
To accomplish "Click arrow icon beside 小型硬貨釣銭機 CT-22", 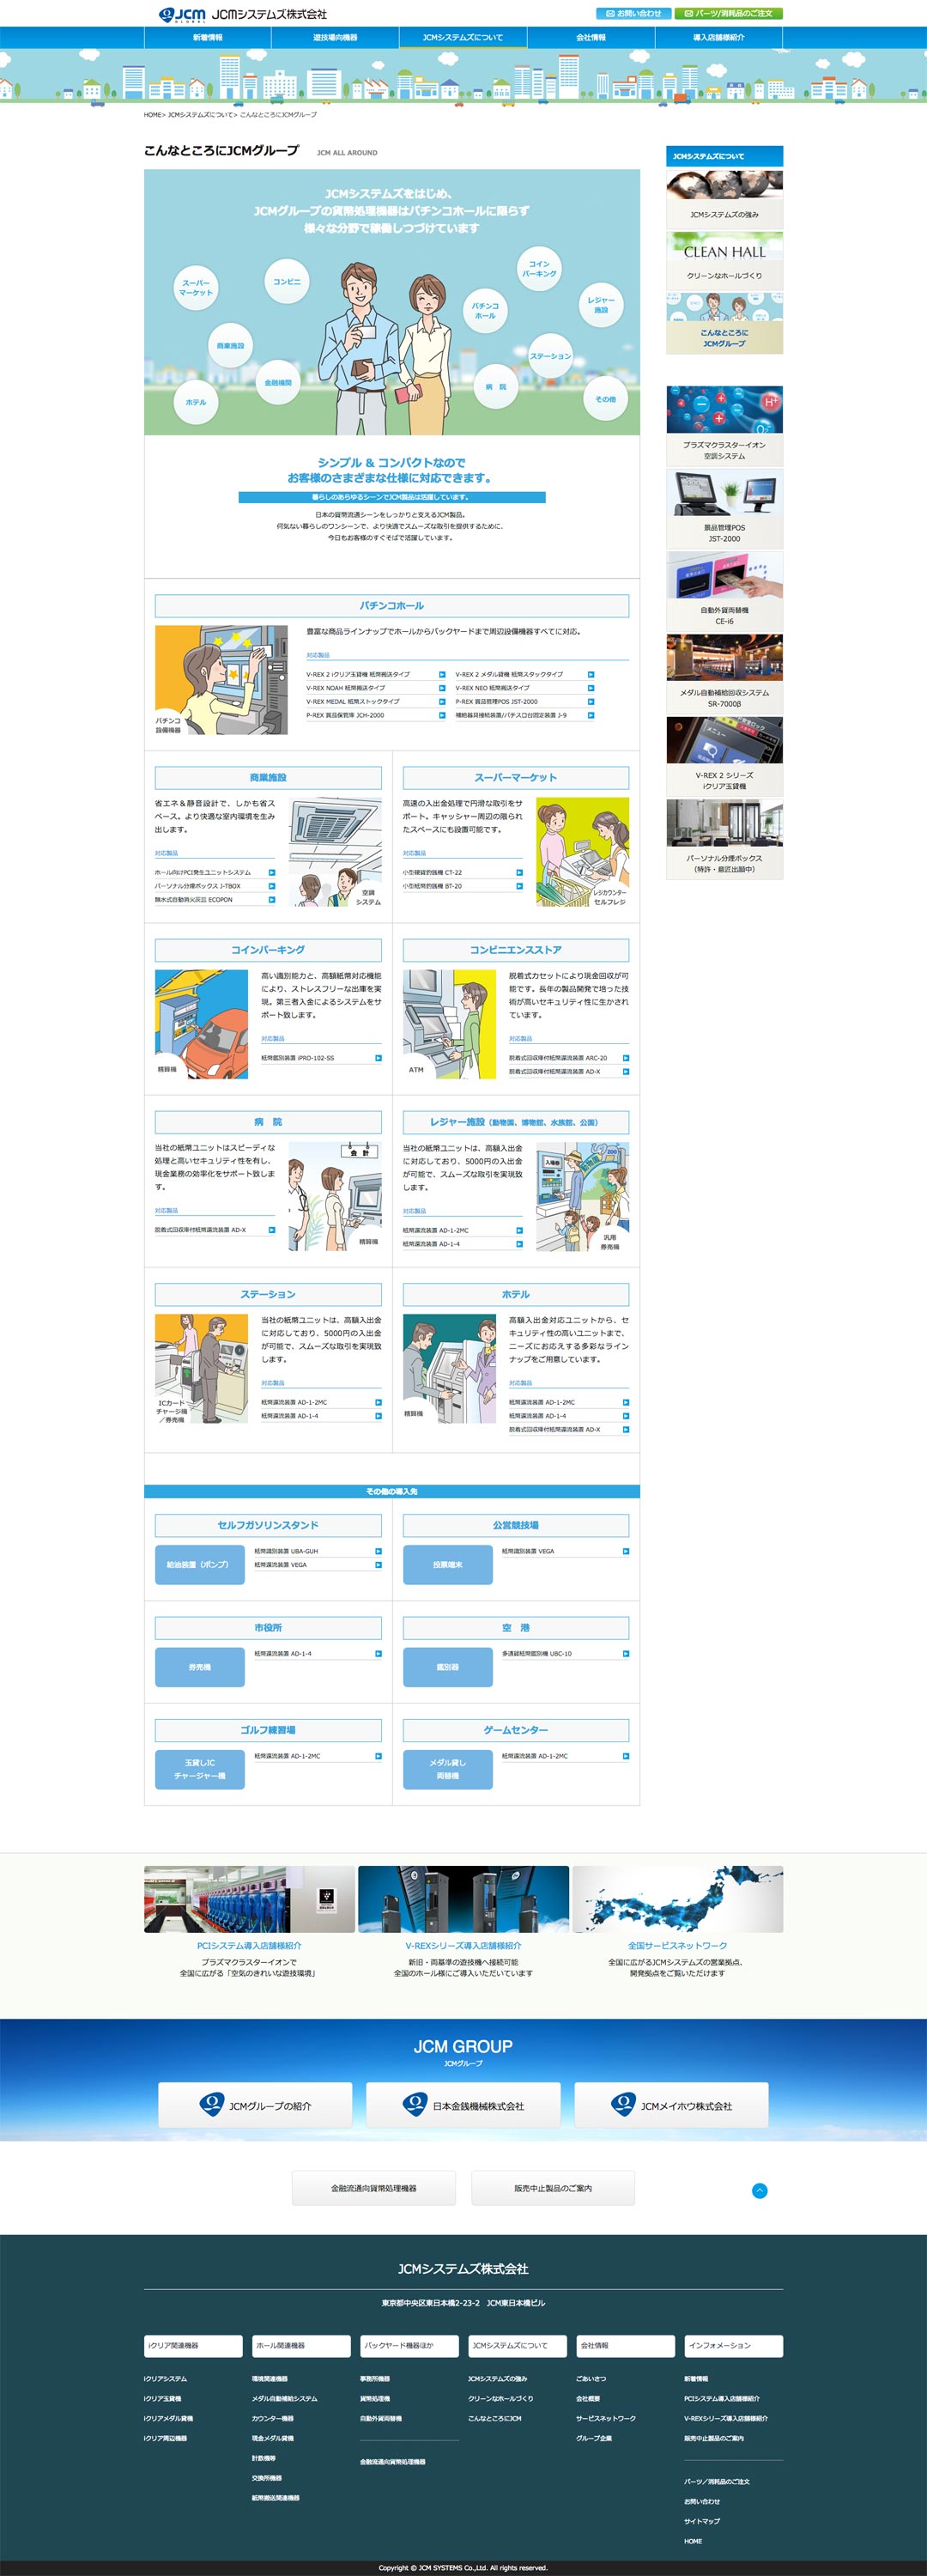I will pyautogui.click(x=520, y=873).
